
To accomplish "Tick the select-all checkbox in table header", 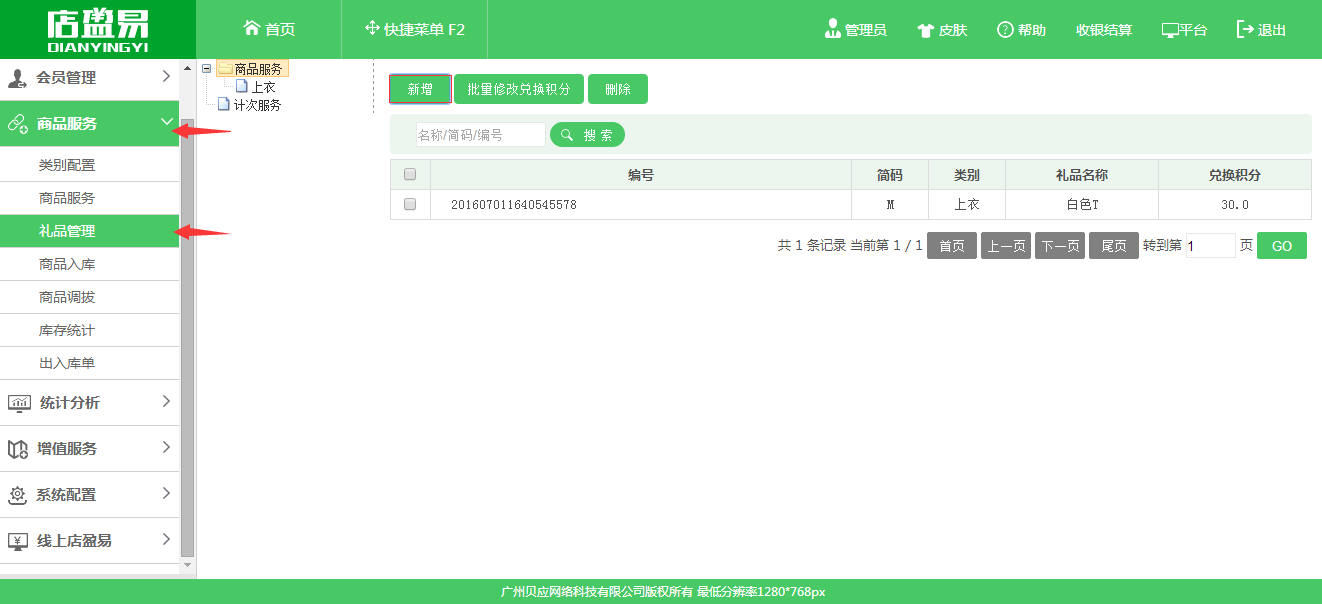I will click(x=410, y=175).
